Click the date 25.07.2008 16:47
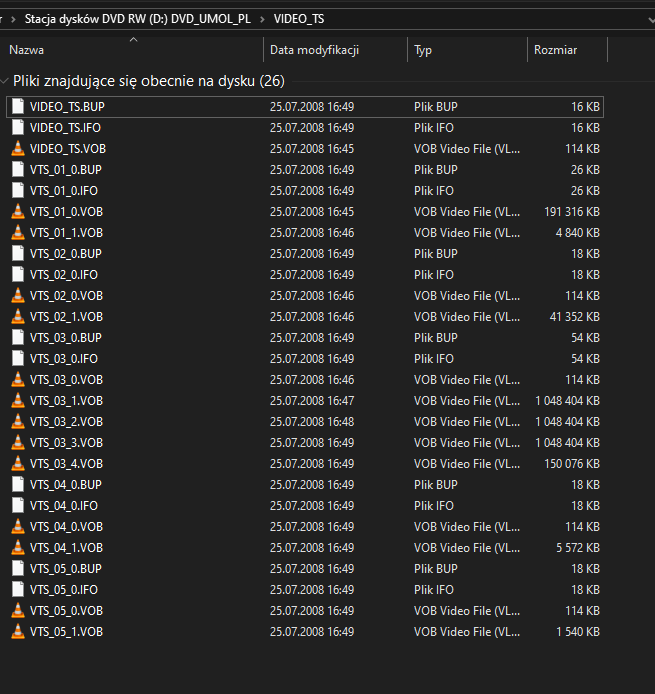The height and width of the screenshot is (694, 655). coord(312,401)
